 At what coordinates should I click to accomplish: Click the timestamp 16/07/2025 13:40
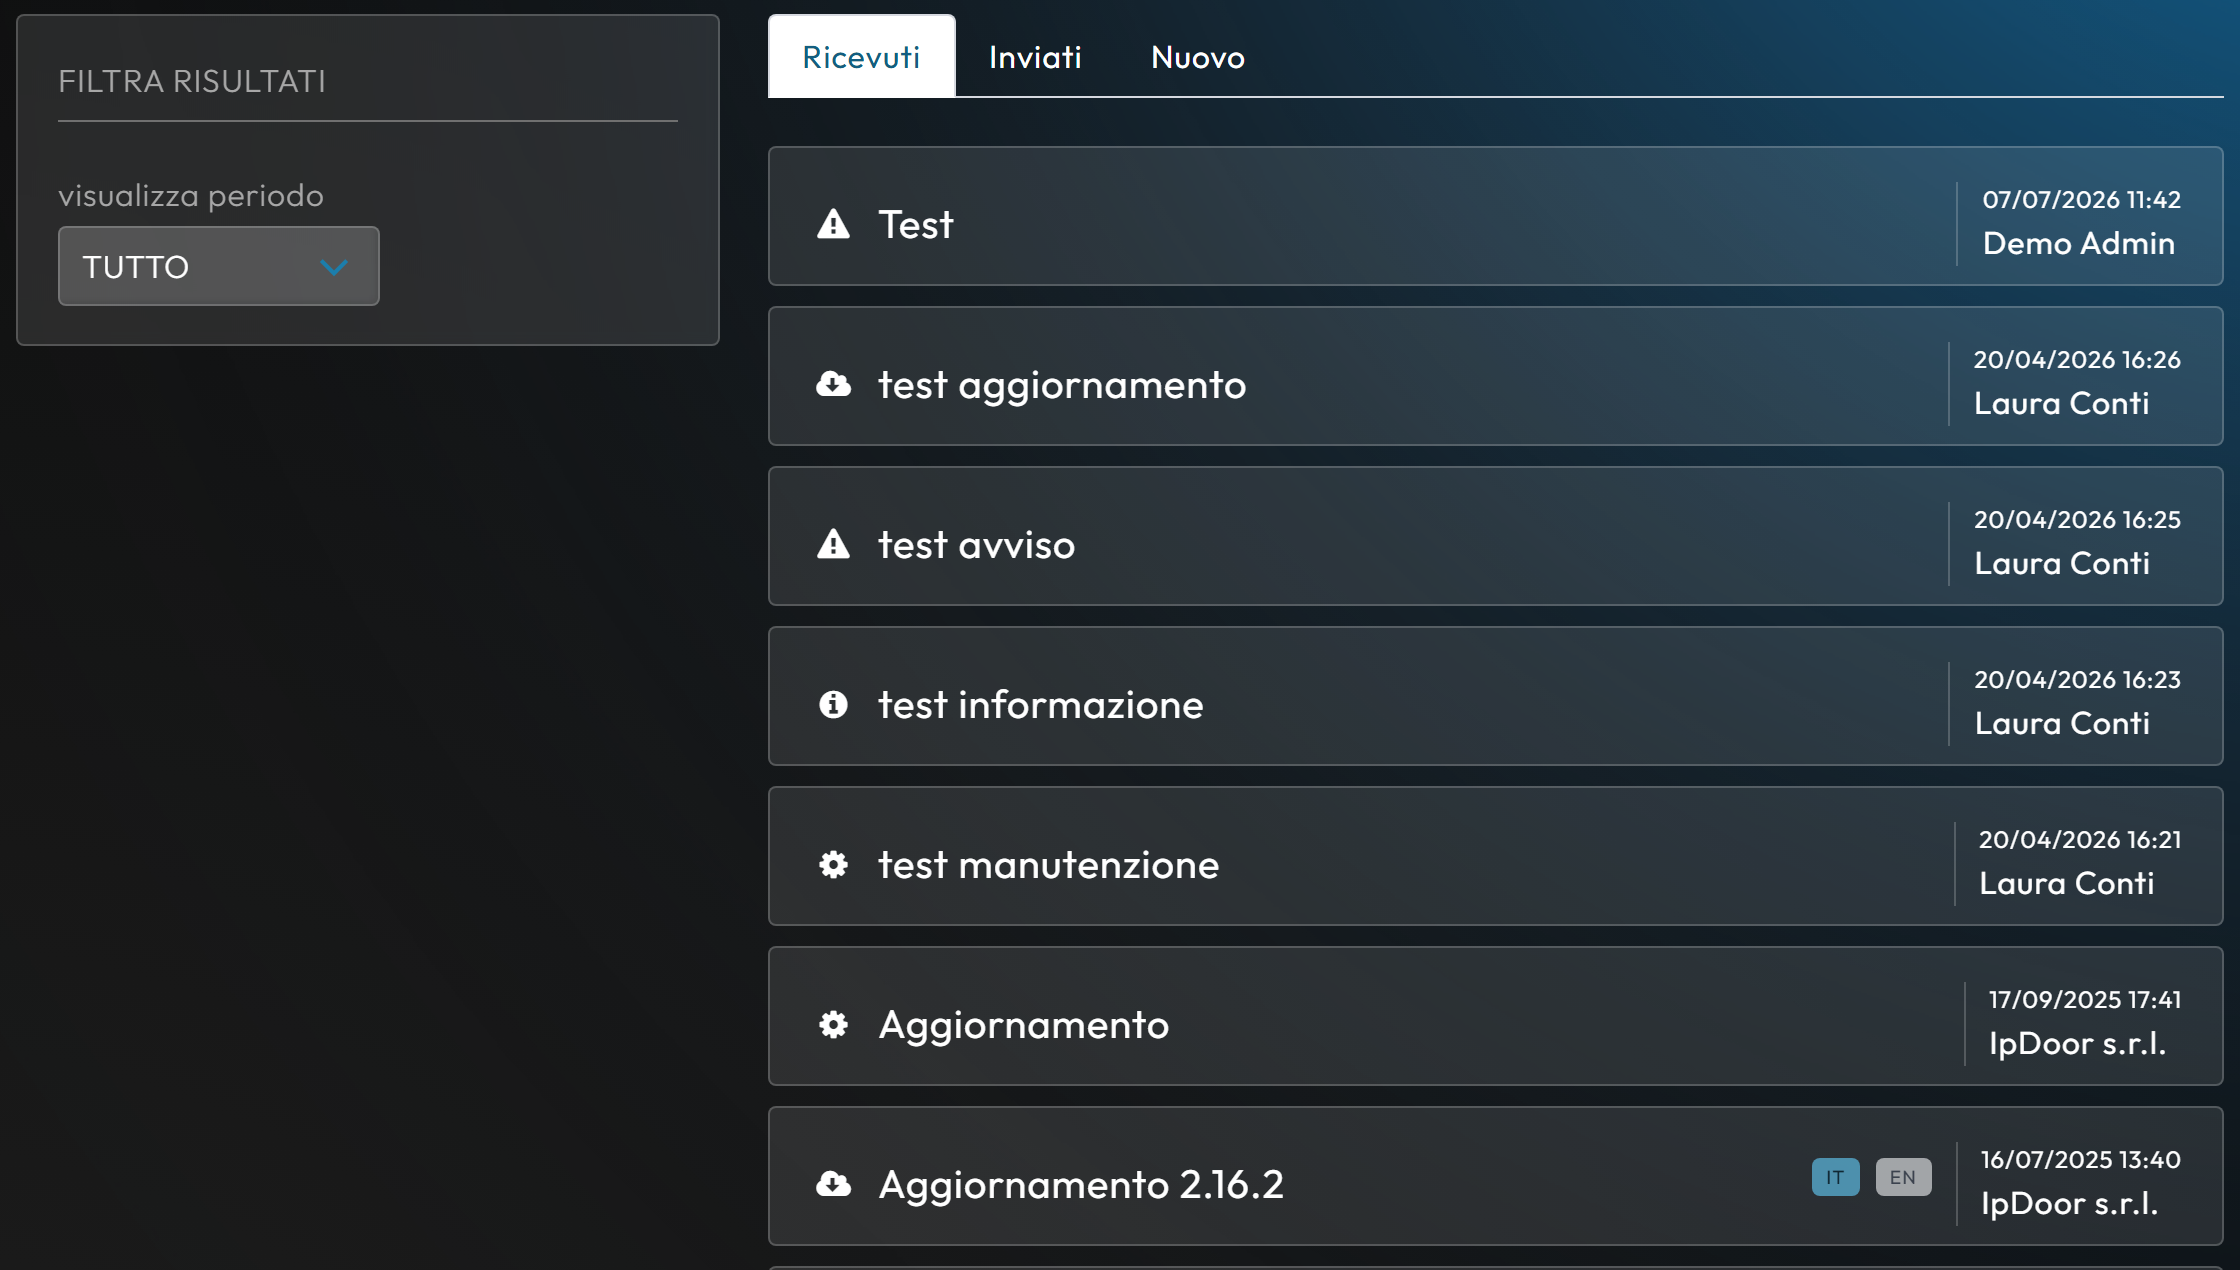(2081, 1159)
